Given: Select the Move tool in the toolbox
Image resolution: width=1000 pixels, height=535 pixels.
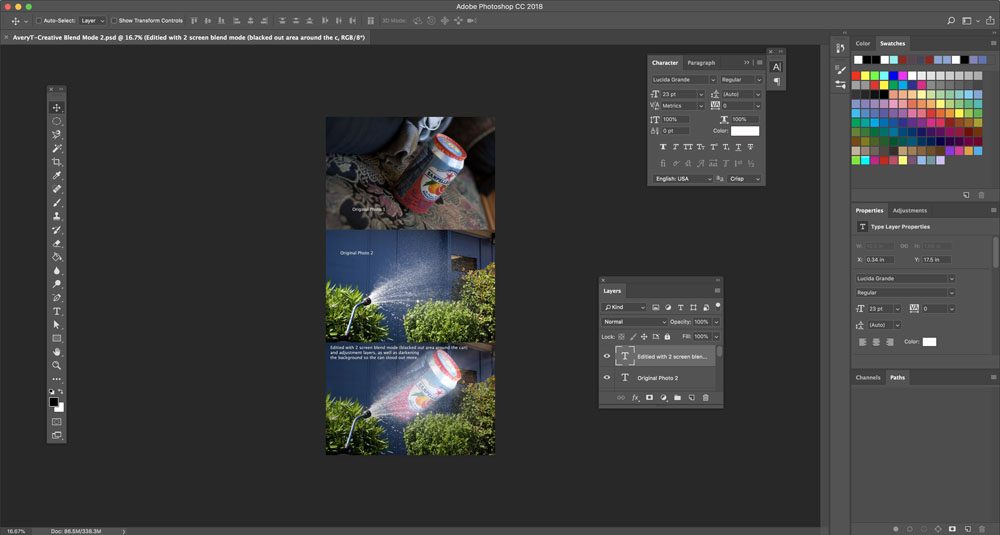Looking at the screenshot, I should pyautogui.click(x=57, y=108).
